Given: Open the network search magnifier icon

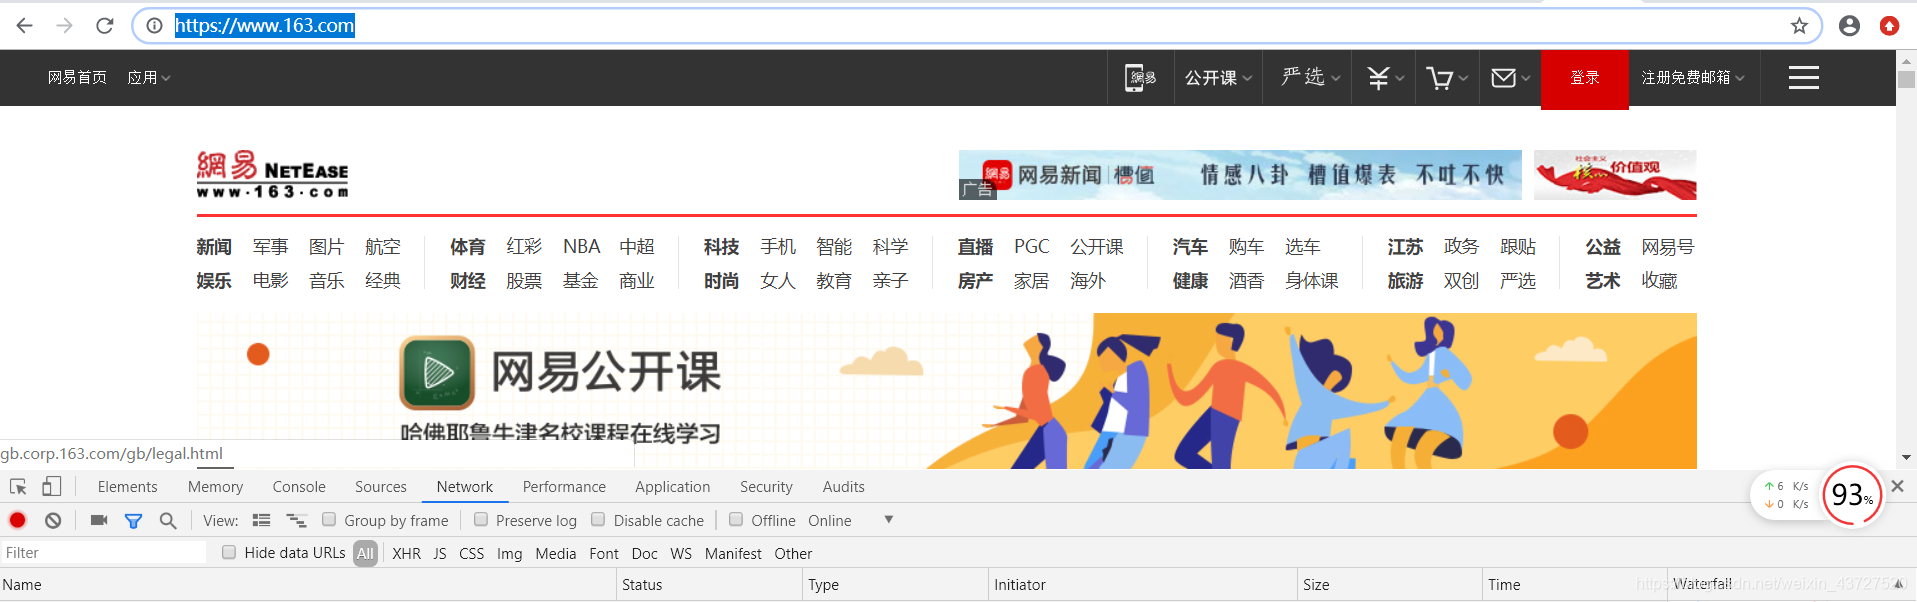Looking at the screenshot, I should [168, 520].
